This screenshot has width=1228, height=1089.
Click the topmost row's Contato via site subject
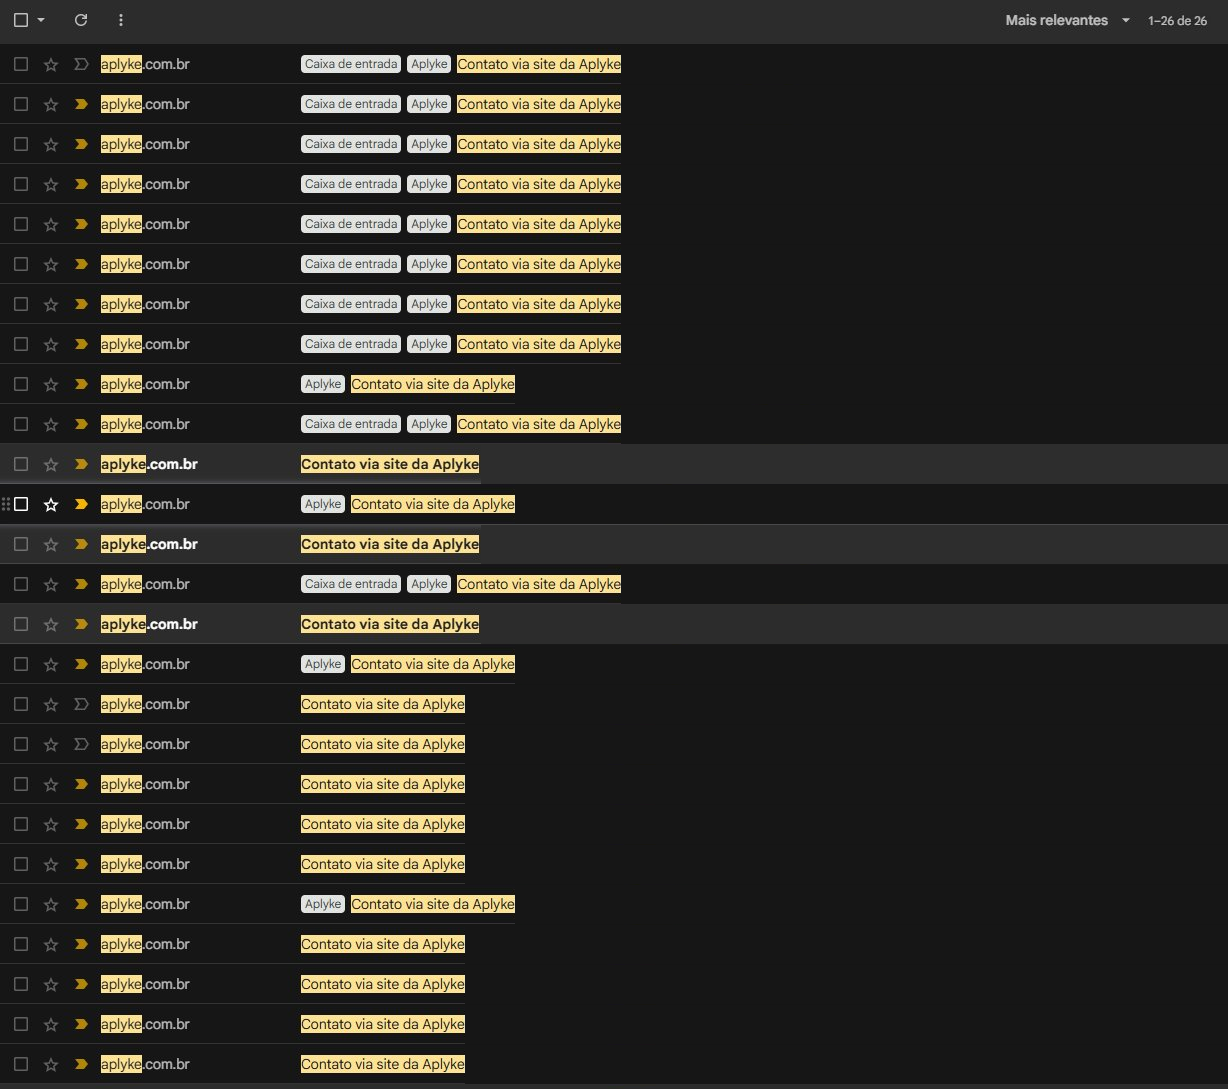pos(539,64)
